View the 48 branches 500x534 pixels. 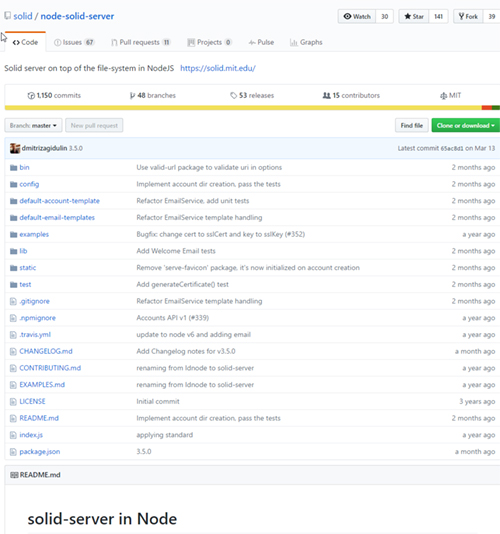click(153, 95)
